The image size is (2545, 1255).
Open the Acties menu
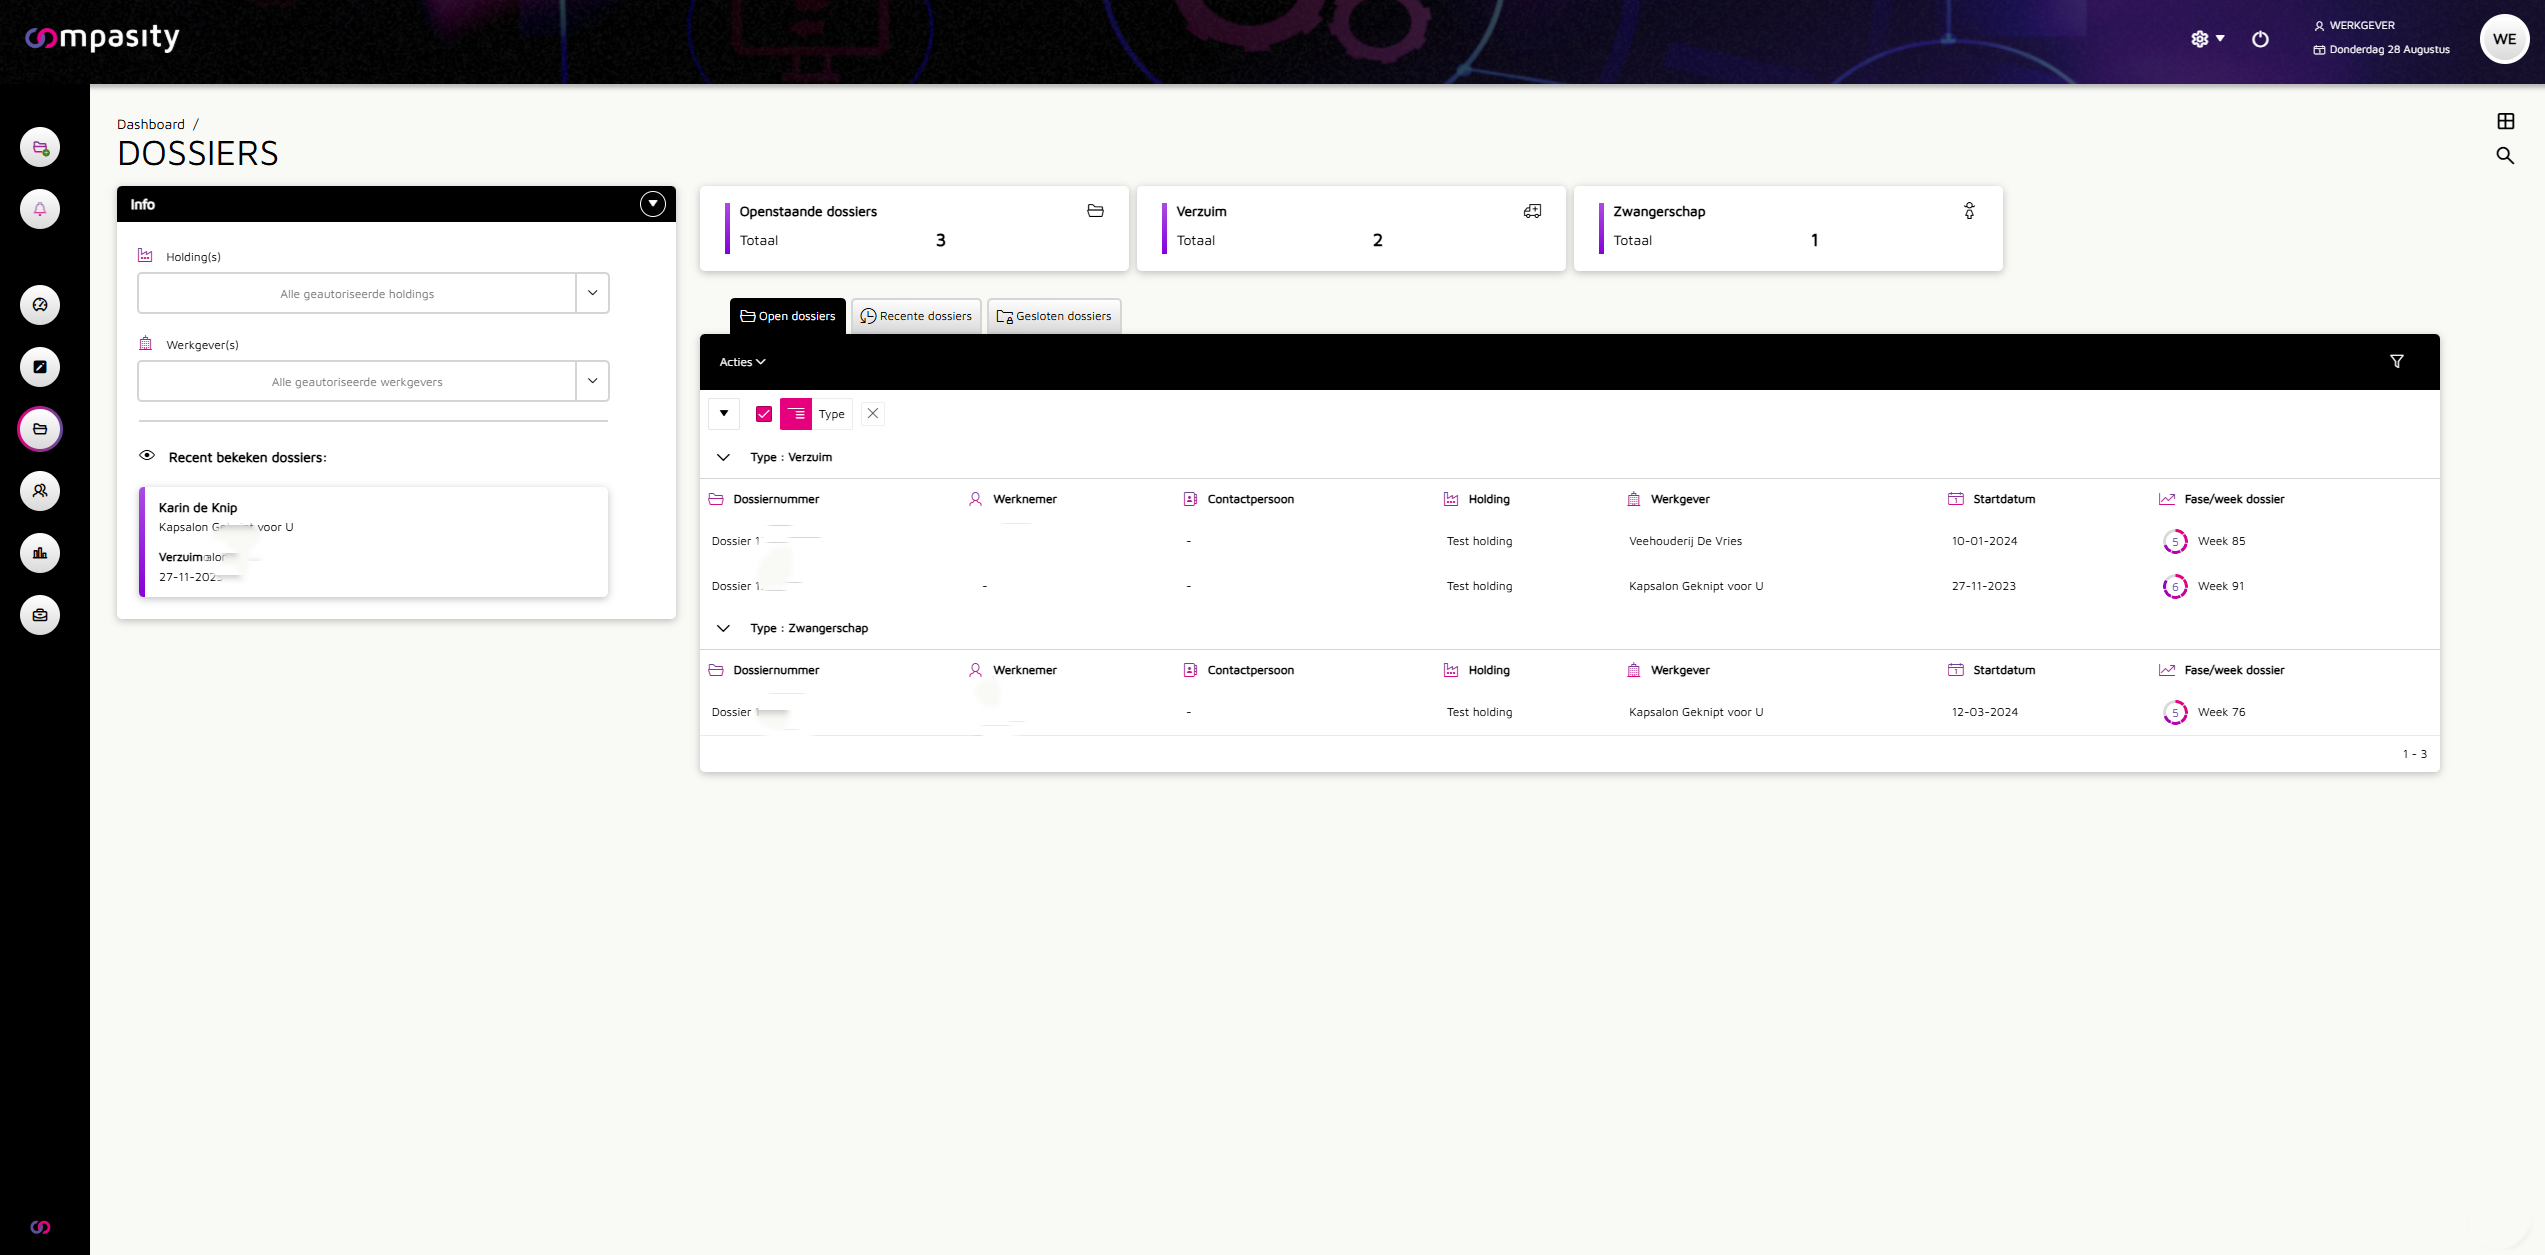point(742,362)
